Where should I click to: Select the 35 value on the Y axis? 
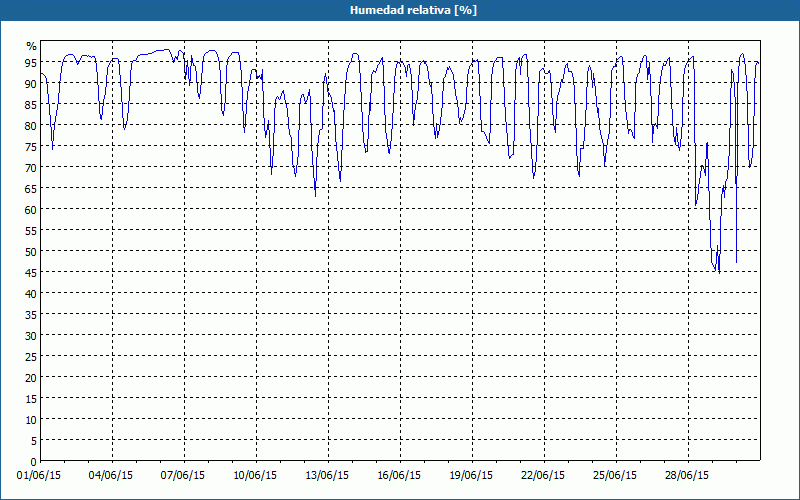(x=31, y=314)
